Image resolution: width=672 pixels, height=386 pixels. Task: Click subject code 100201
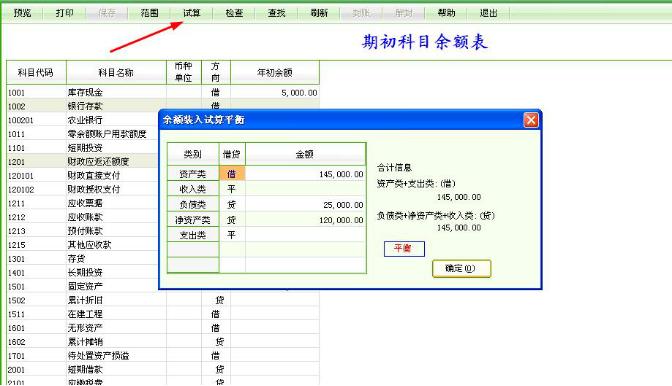click(x=21, y=120)
